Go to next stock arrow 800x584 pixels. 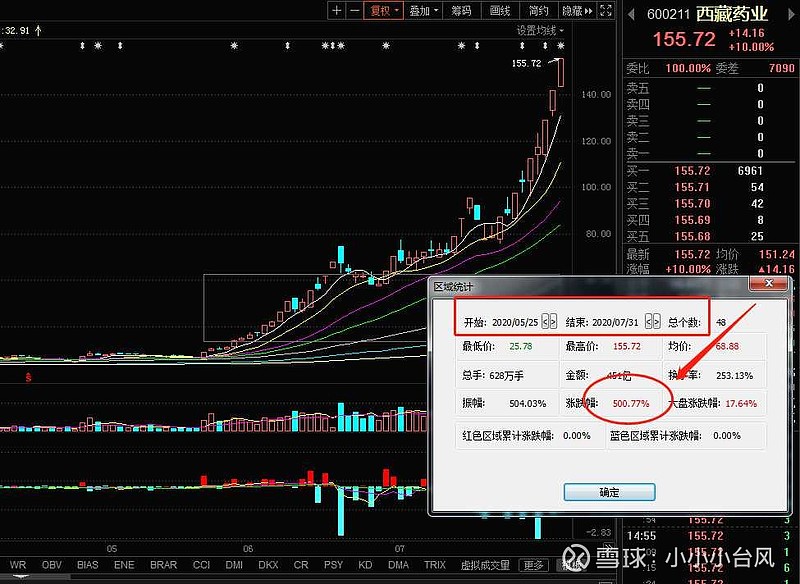coord(791,14)
